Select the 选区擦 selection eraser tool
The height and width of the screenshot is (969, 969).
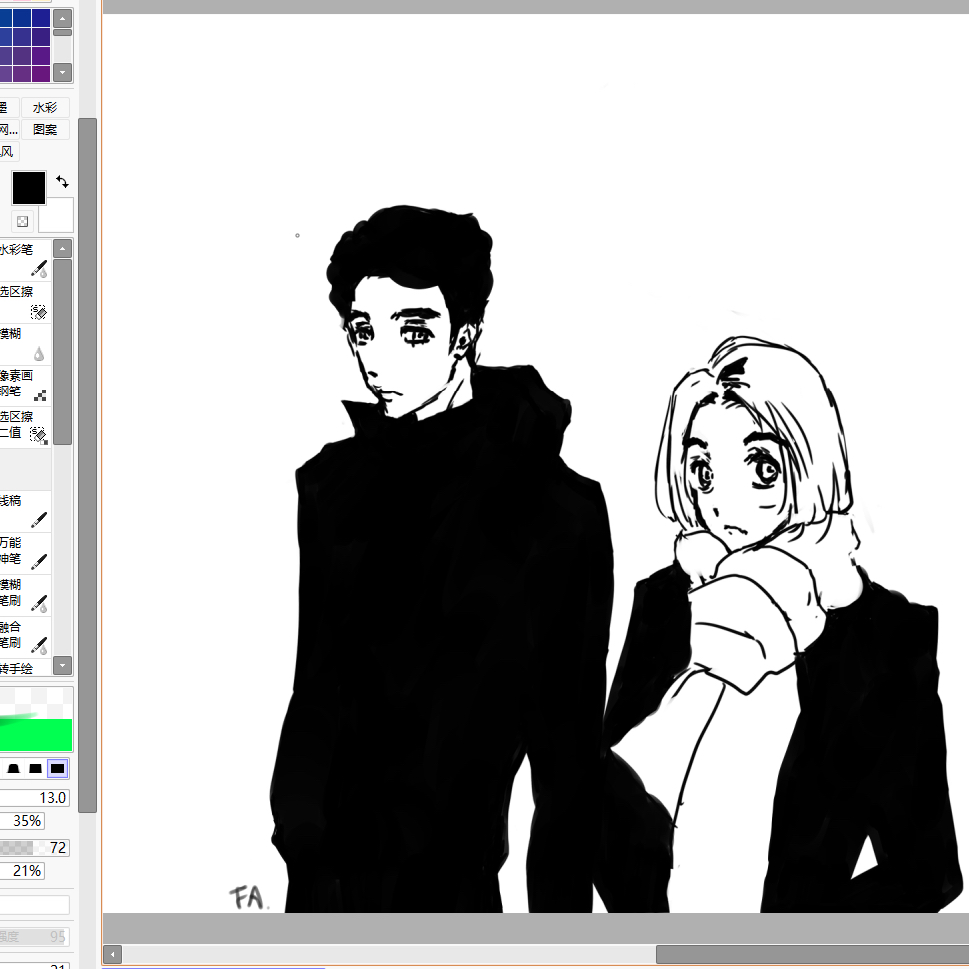point(24,301)
